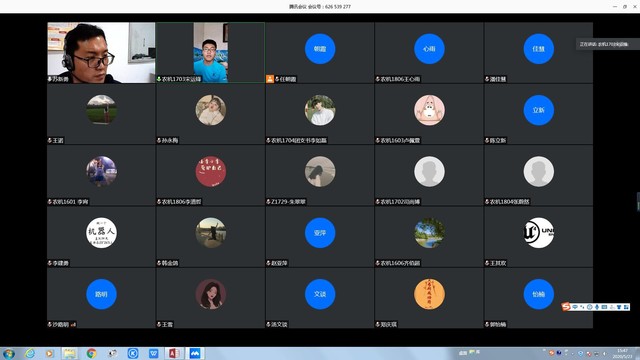Select the blue 亚萍 avatar tile
Viewport: 640px width, 360px height.
click(320, 233)
